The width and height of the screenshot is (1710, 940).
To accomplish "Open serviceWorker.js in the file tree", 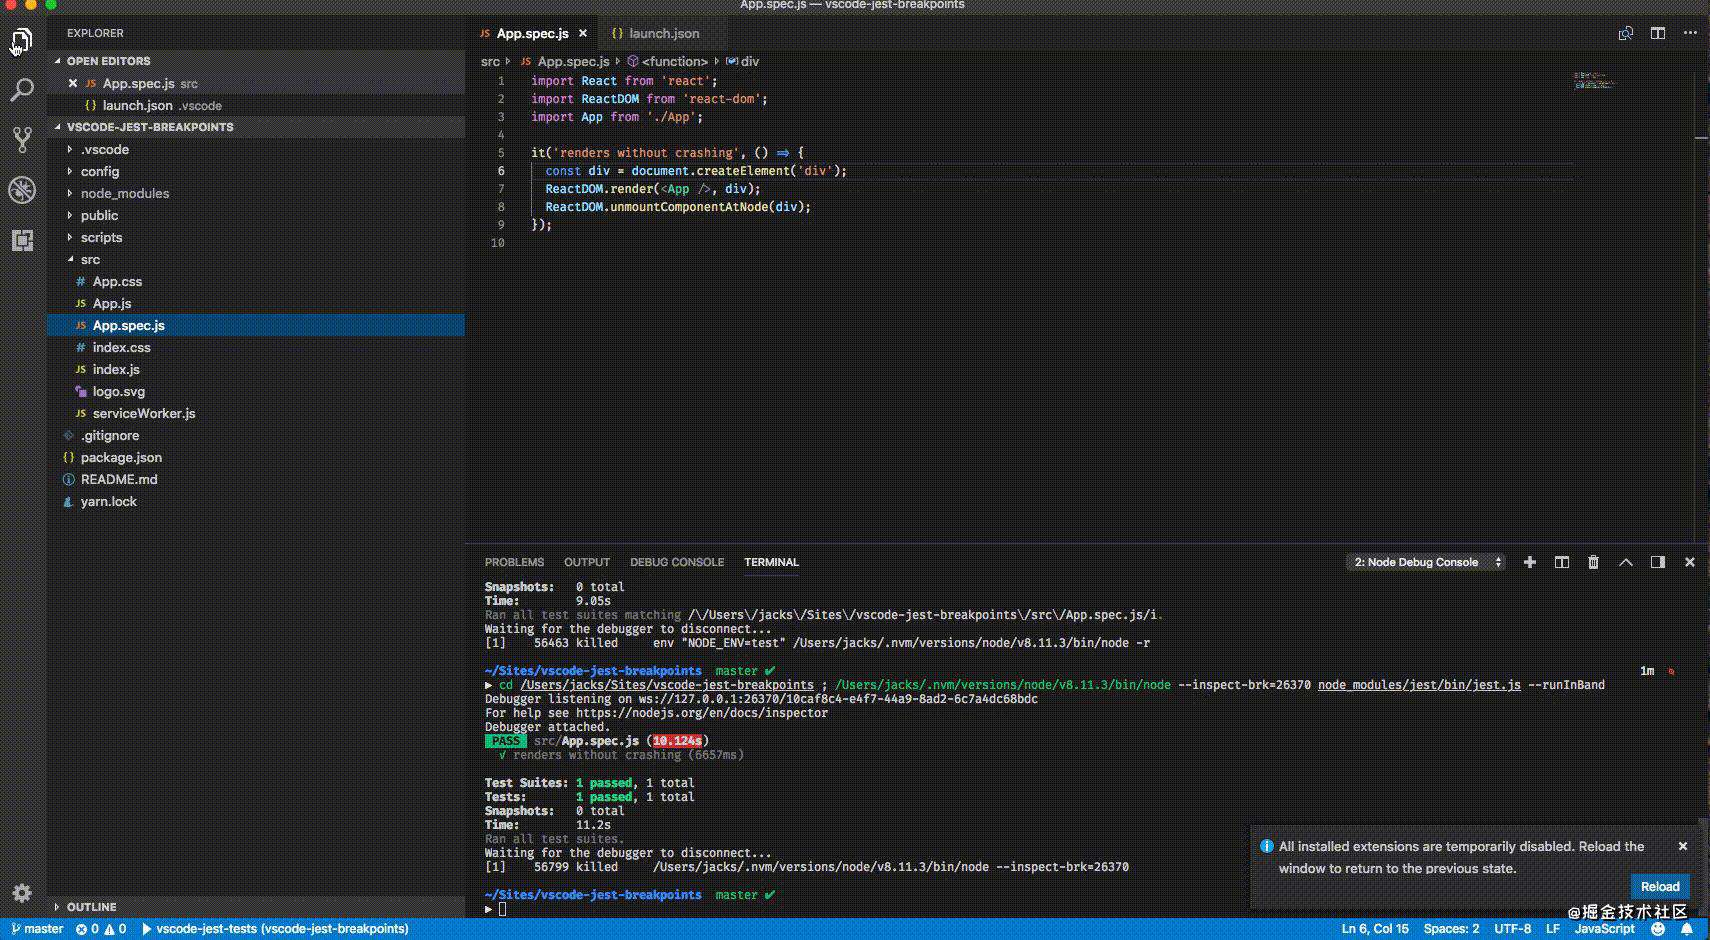I will [256, 413].
